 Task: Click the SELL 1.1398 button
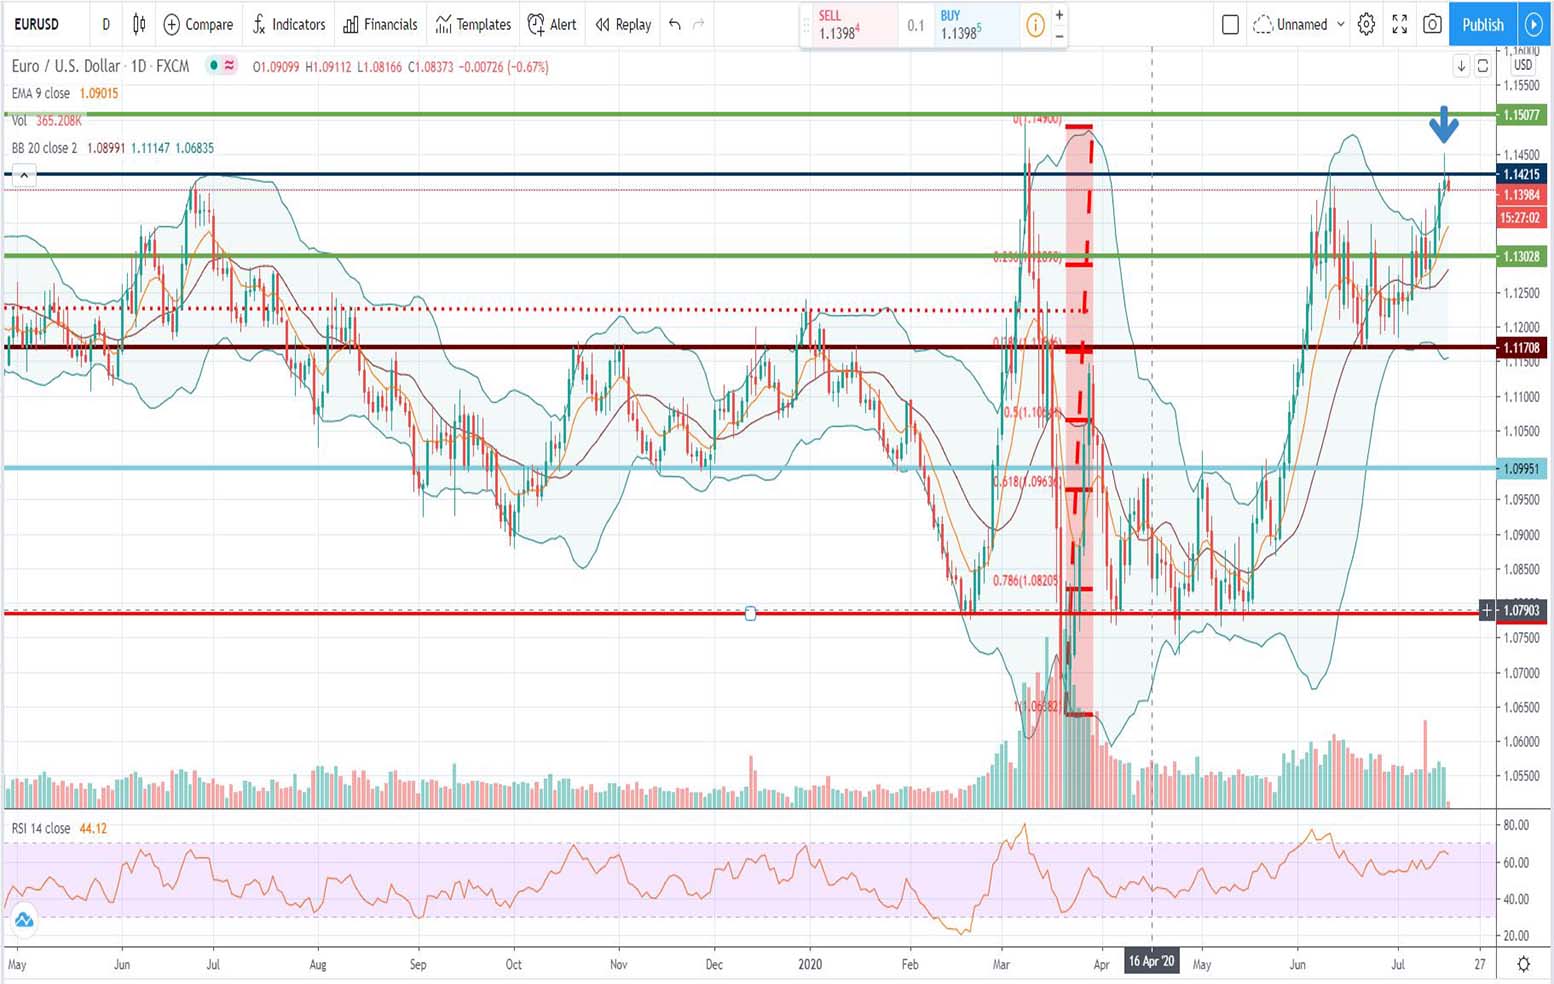[848, 25]
